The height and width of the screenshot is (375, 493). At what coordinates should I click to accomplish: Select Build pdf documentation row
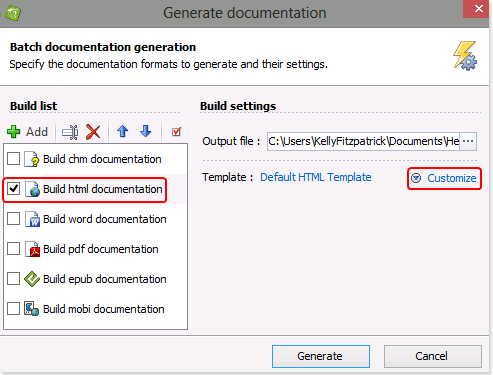click(95, 249)
